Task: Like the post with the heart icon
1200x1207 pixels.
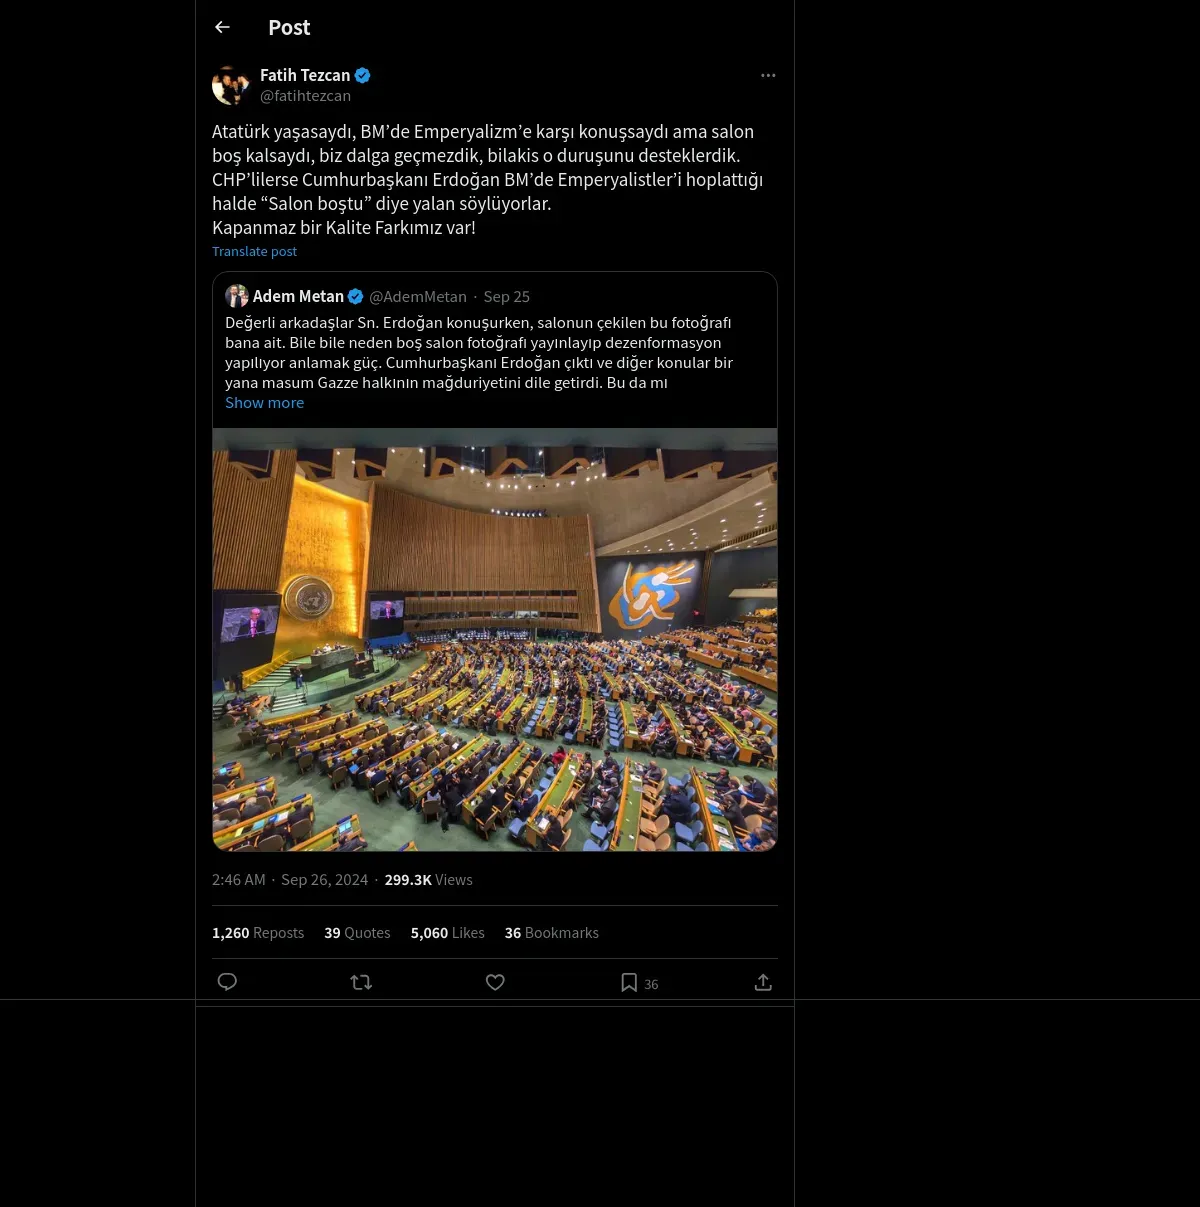Action: tap(495, 982)
